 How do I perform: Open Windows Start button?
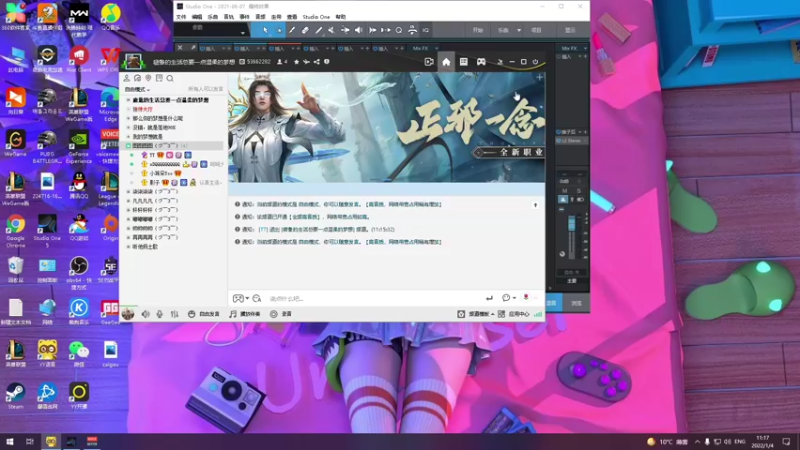[10, 441]
